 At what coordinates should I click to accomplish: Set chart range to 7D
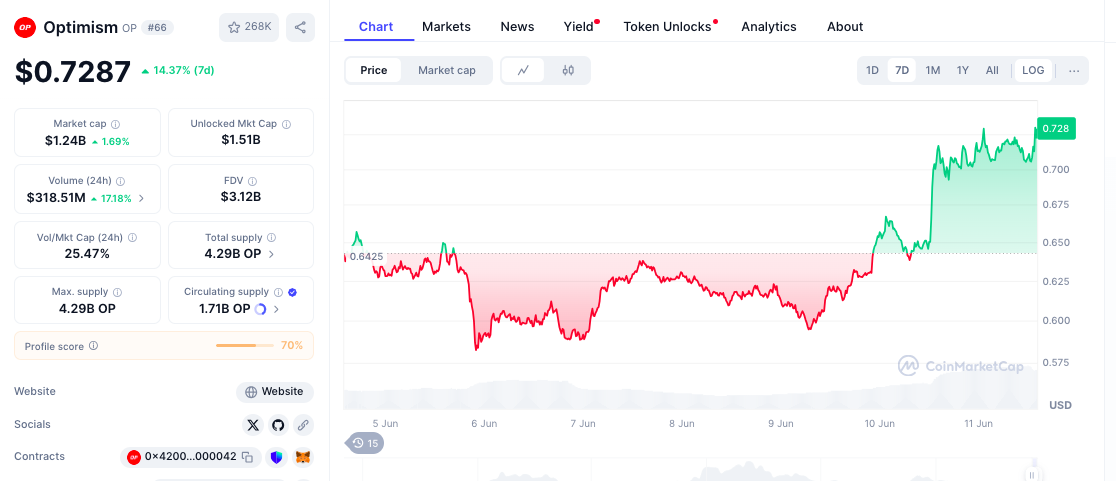pos(902,70)
